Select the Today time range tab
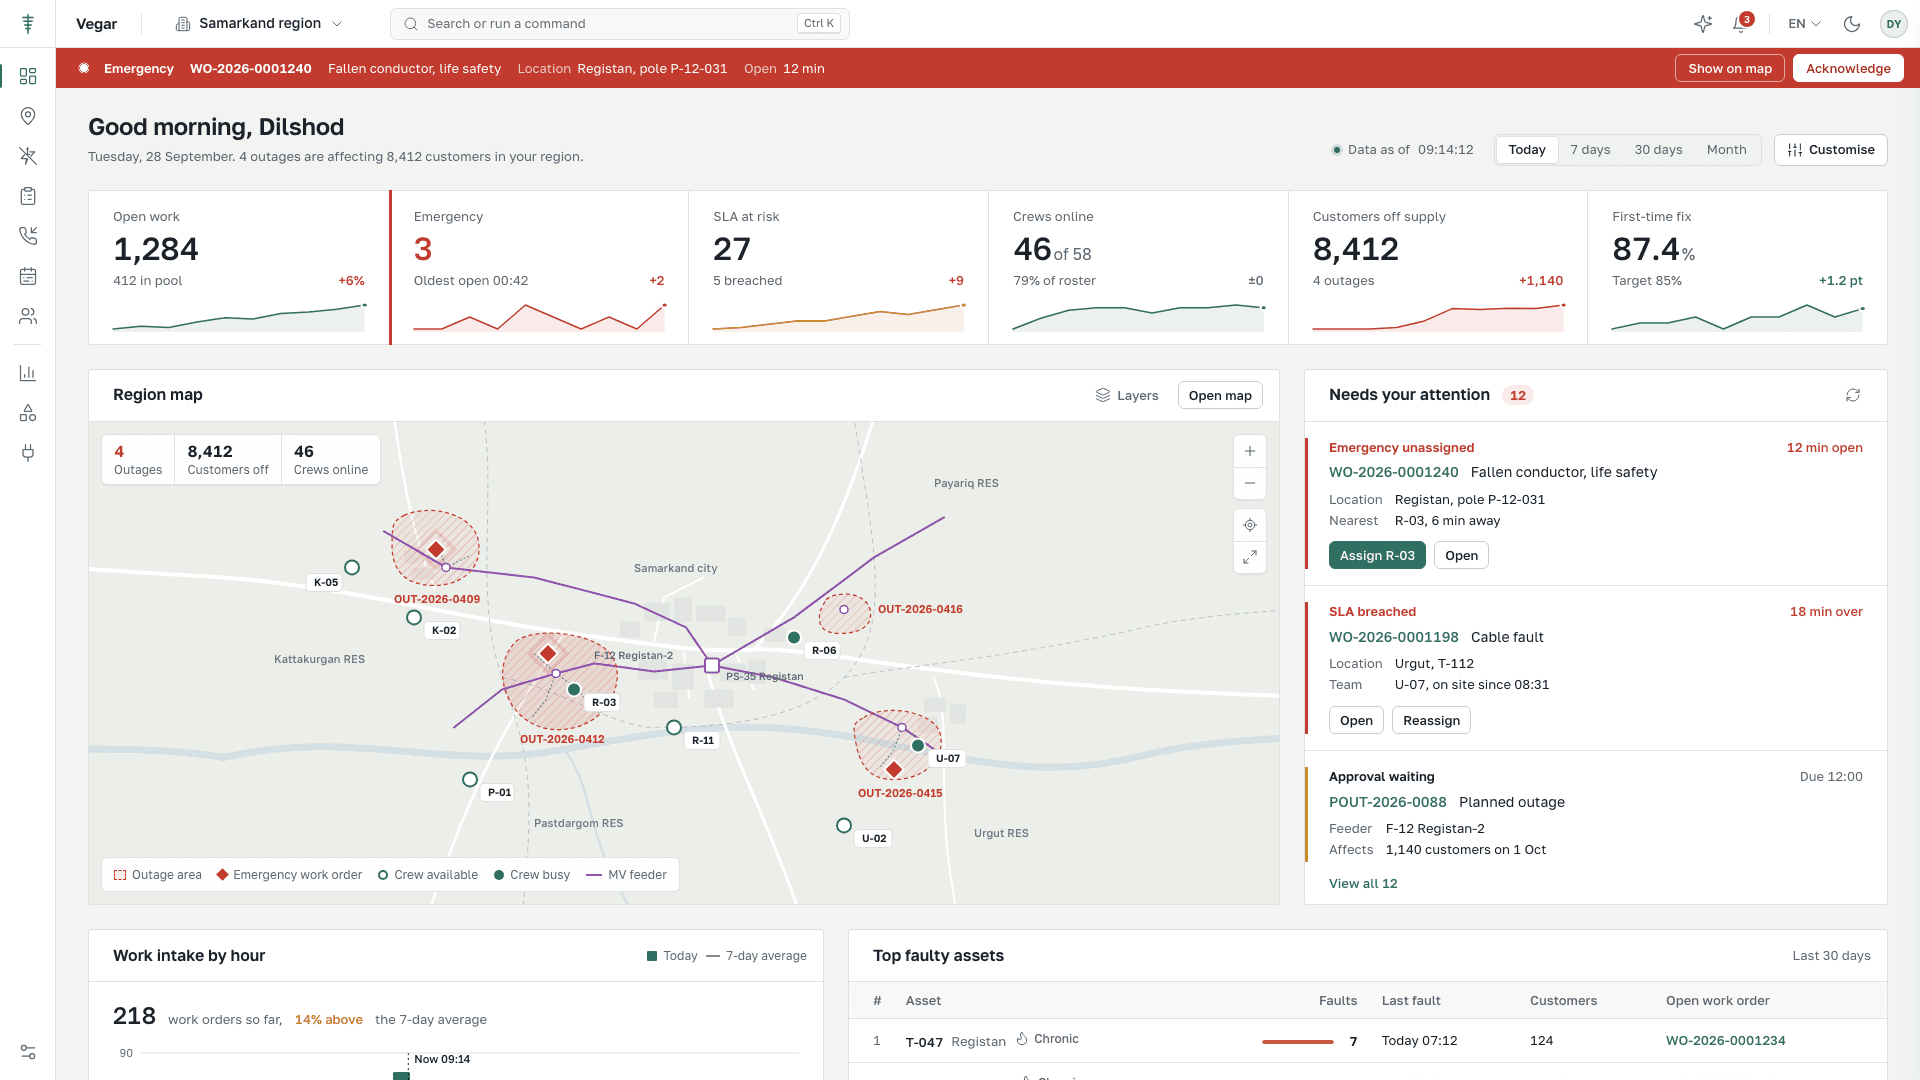This screenshot has width=1920, height=1080. (x=1527, y=150)
